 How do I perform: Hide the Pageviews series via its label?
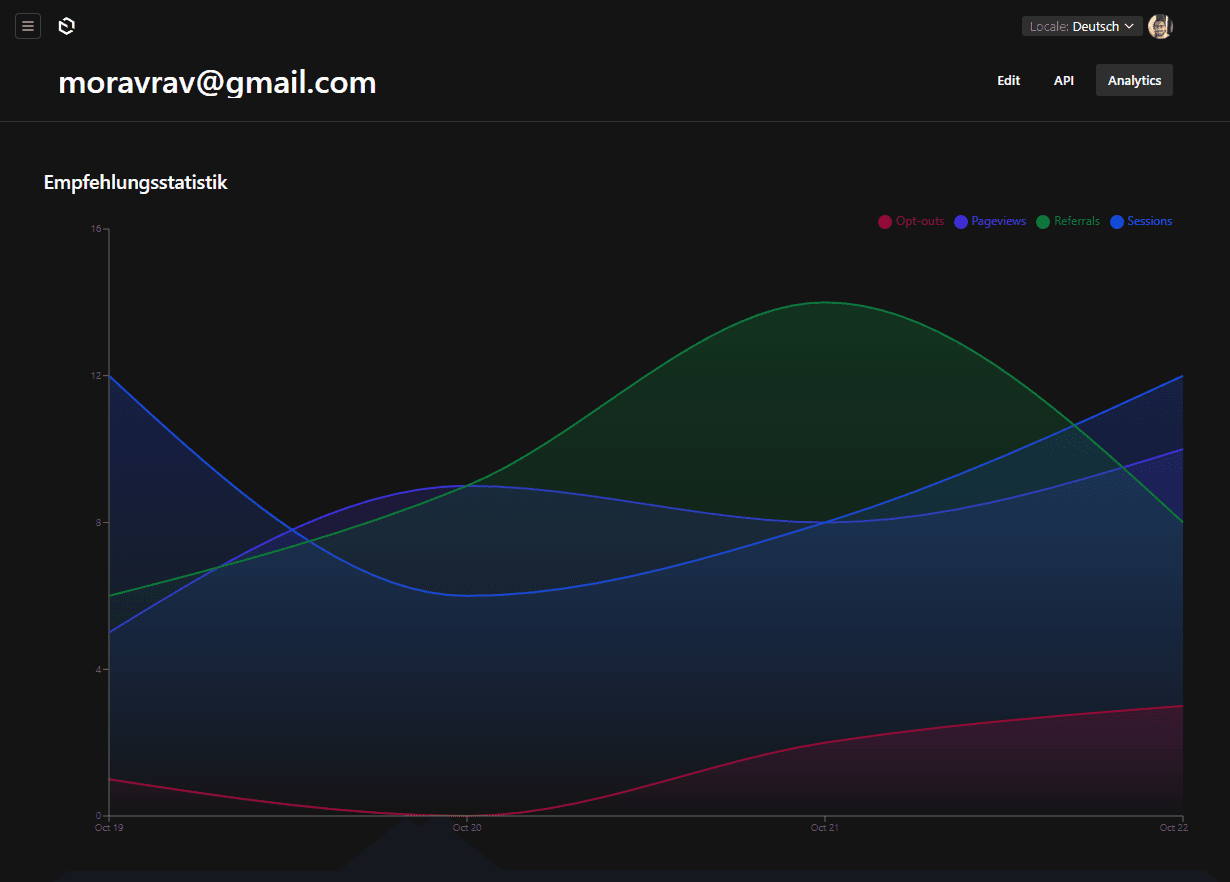point(998,221)
